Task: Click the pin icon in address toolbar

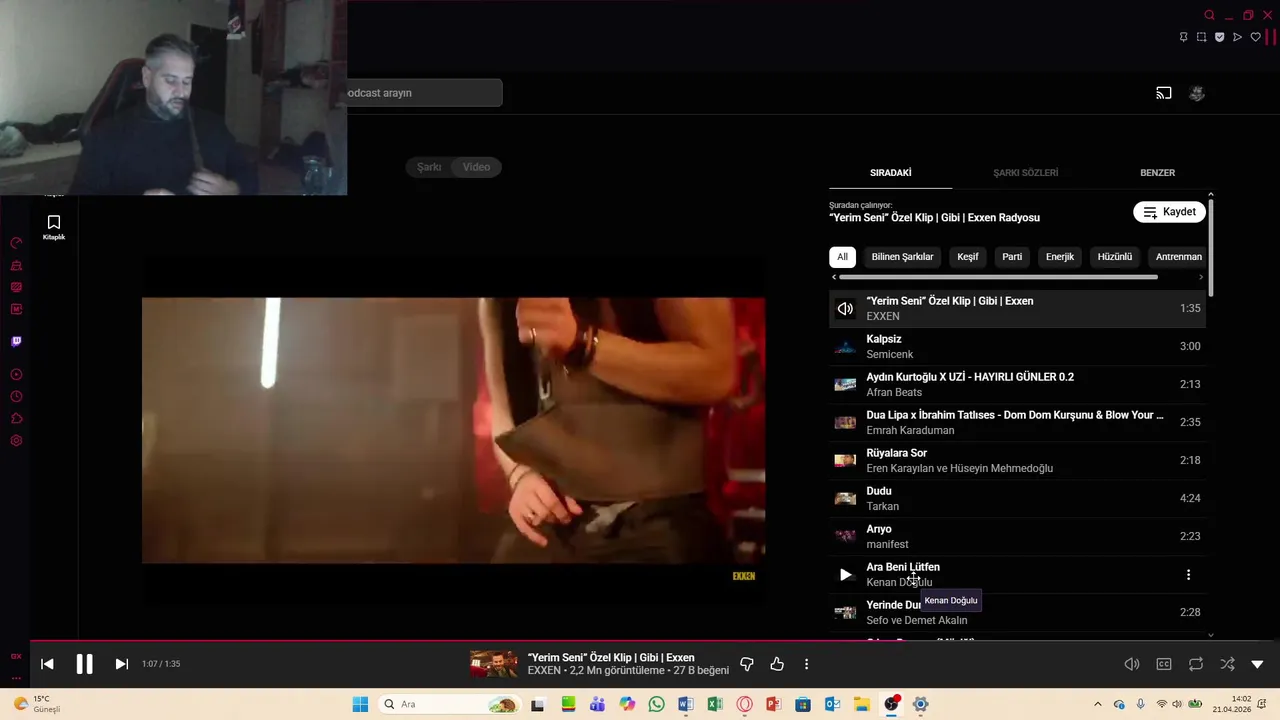Action: [x=1183, y=37]
